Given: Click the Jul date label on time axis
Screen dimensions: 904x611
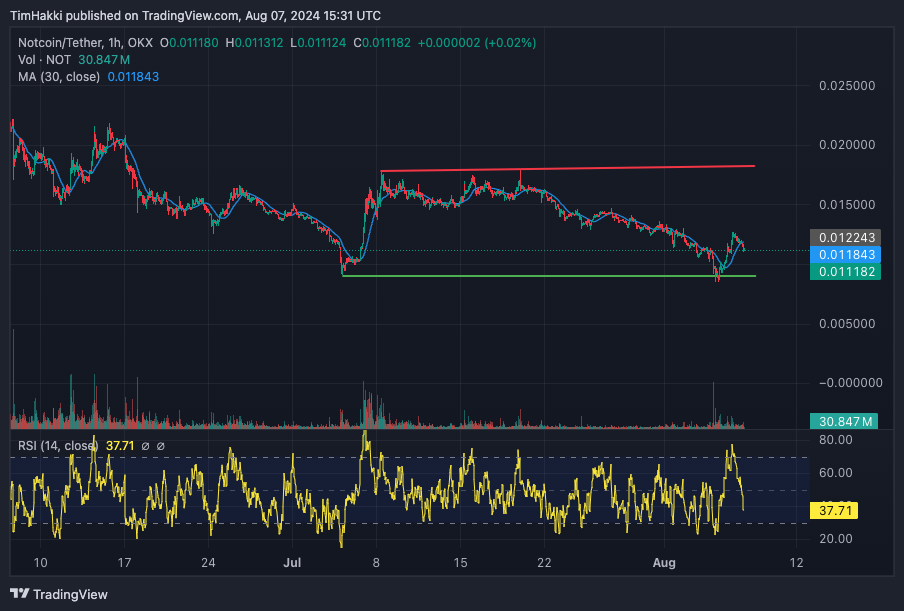Looking at the screenshot, I should tap(292, 563).
